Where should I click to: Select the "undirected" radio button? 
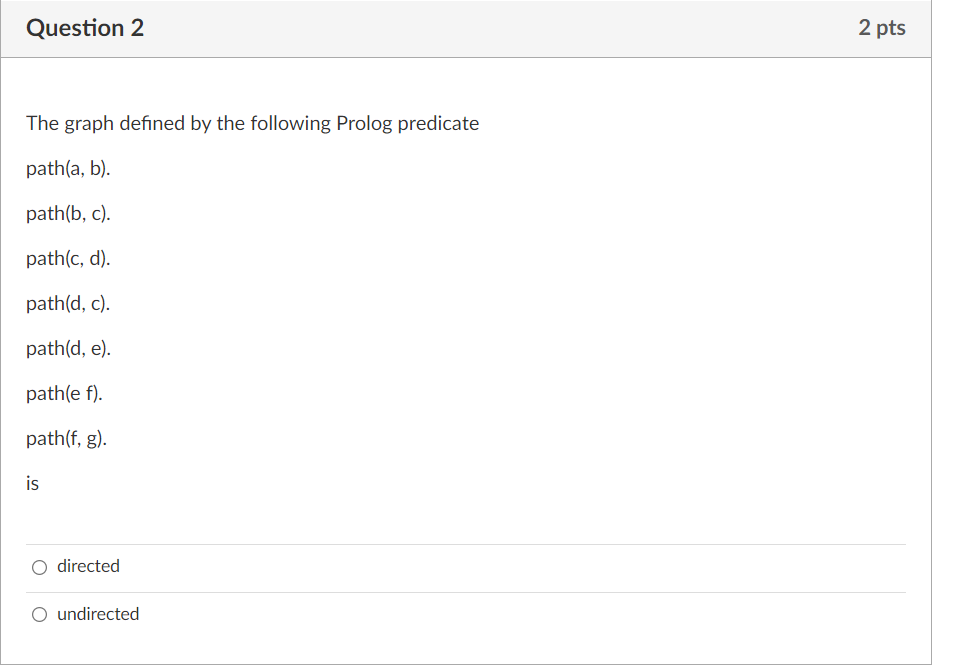click(x=40, y=615)
